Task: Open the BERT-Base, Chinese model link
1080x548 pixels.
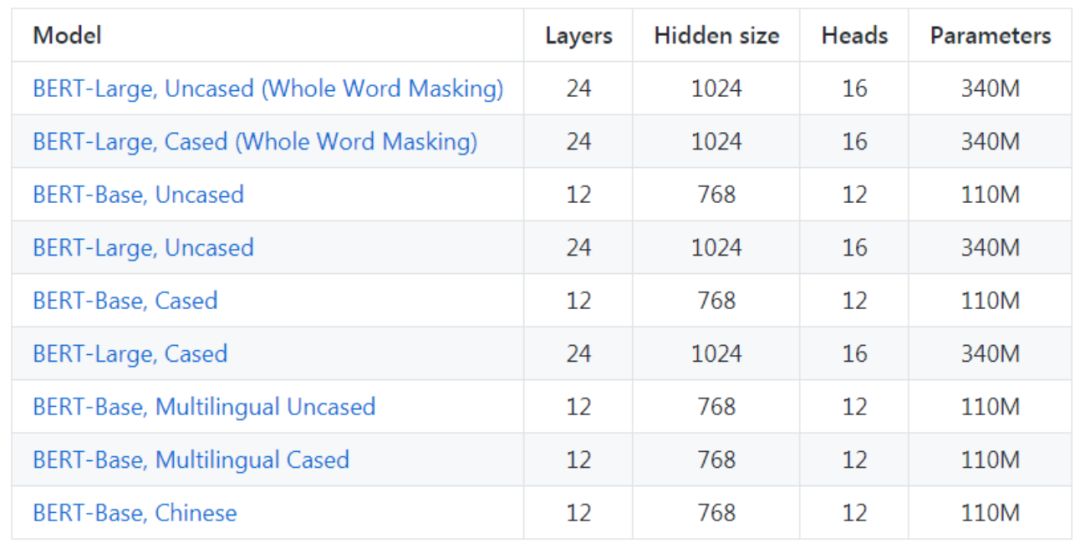Action: [x=135, y=513]
